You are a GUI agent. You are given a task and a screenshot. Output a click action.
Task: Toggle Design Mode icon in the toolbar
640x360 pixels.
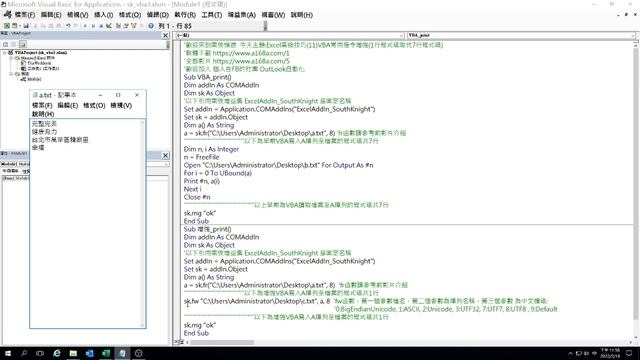(109, 26)
